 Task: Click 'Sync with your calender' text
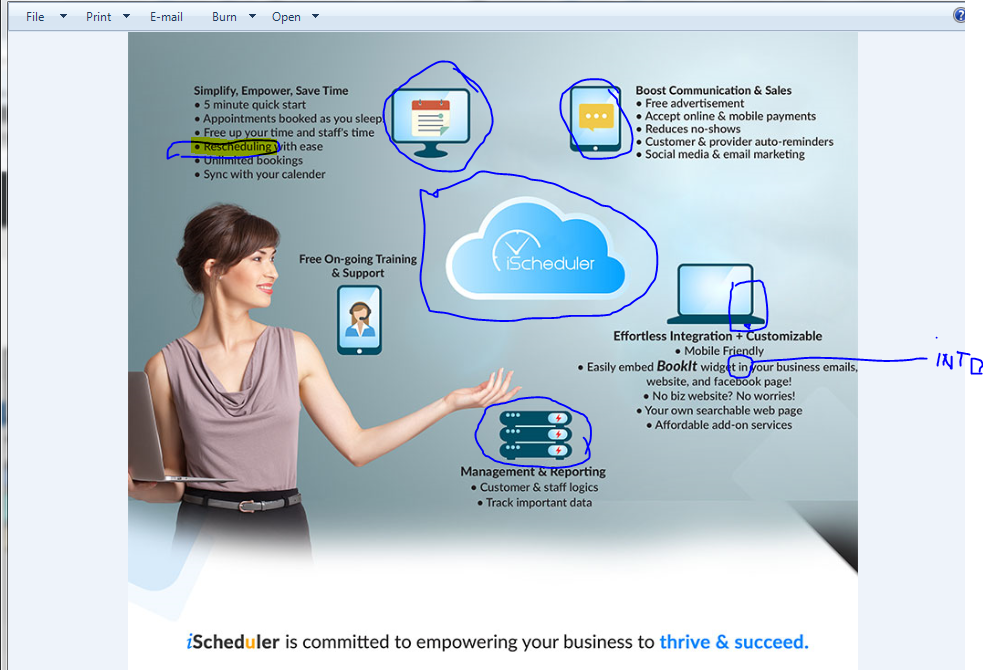[x=264, y=174]
